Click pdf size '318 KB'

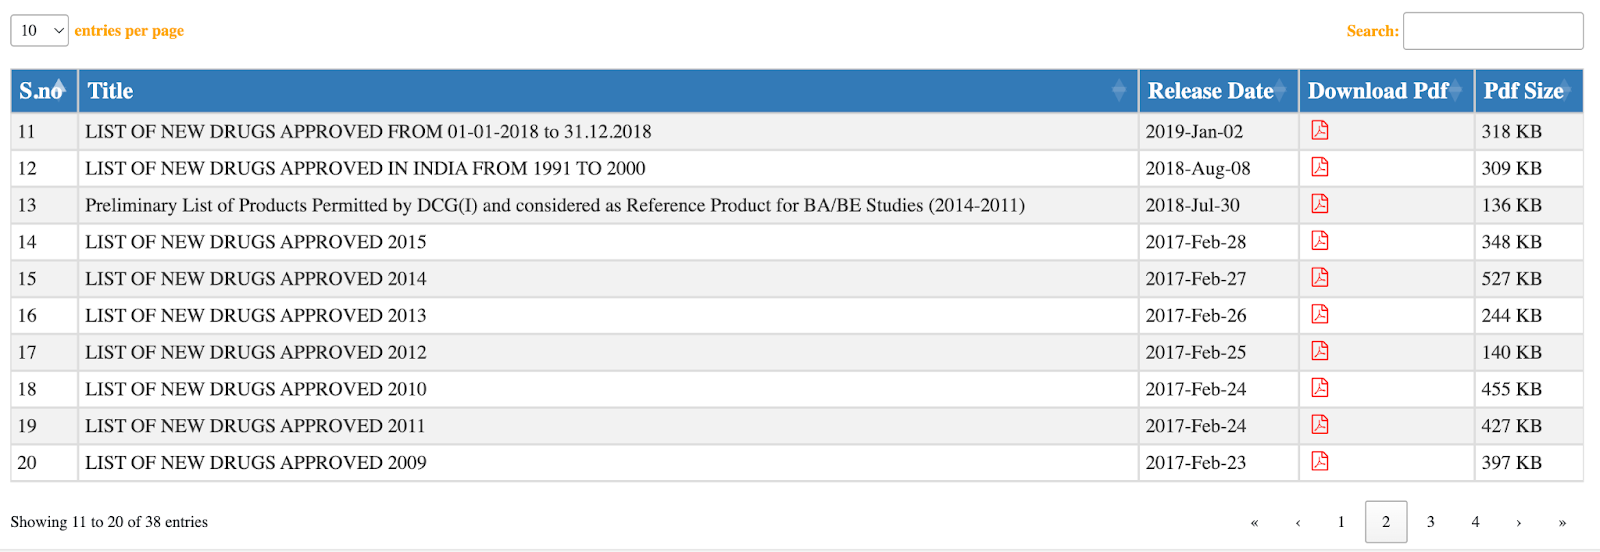pos(1512,132)
